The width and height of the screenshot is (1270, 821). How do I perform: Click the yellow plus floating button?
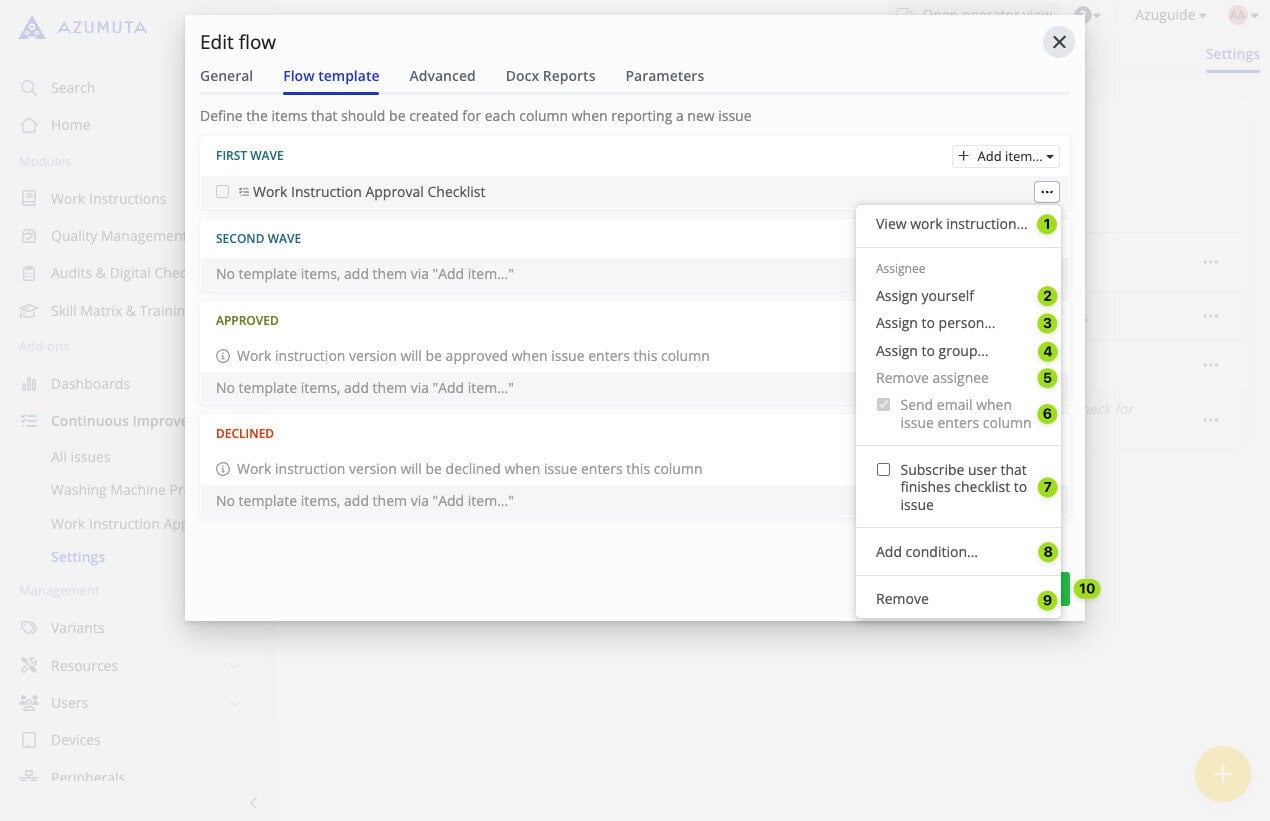coord(1222,774)
